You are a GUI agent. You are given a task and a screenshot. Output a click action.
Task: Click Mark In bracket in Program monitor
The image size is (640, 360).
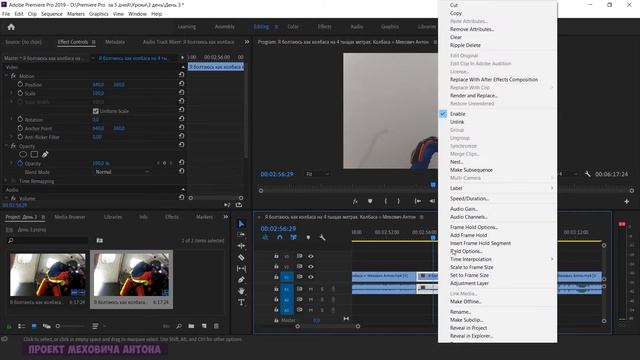[x=385, y=201]
